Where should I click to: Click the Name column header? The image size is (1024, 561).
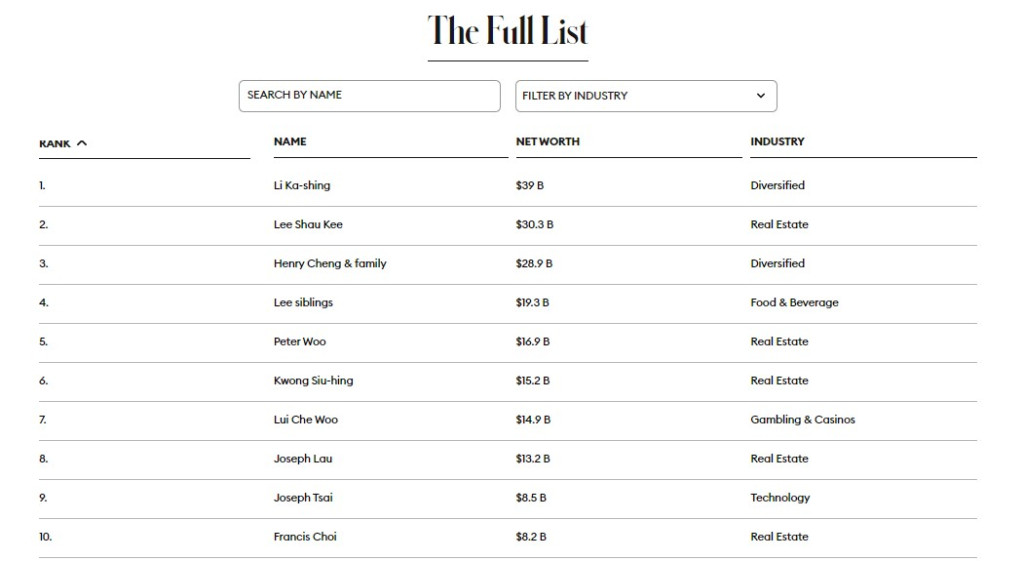tap(290, 142)
